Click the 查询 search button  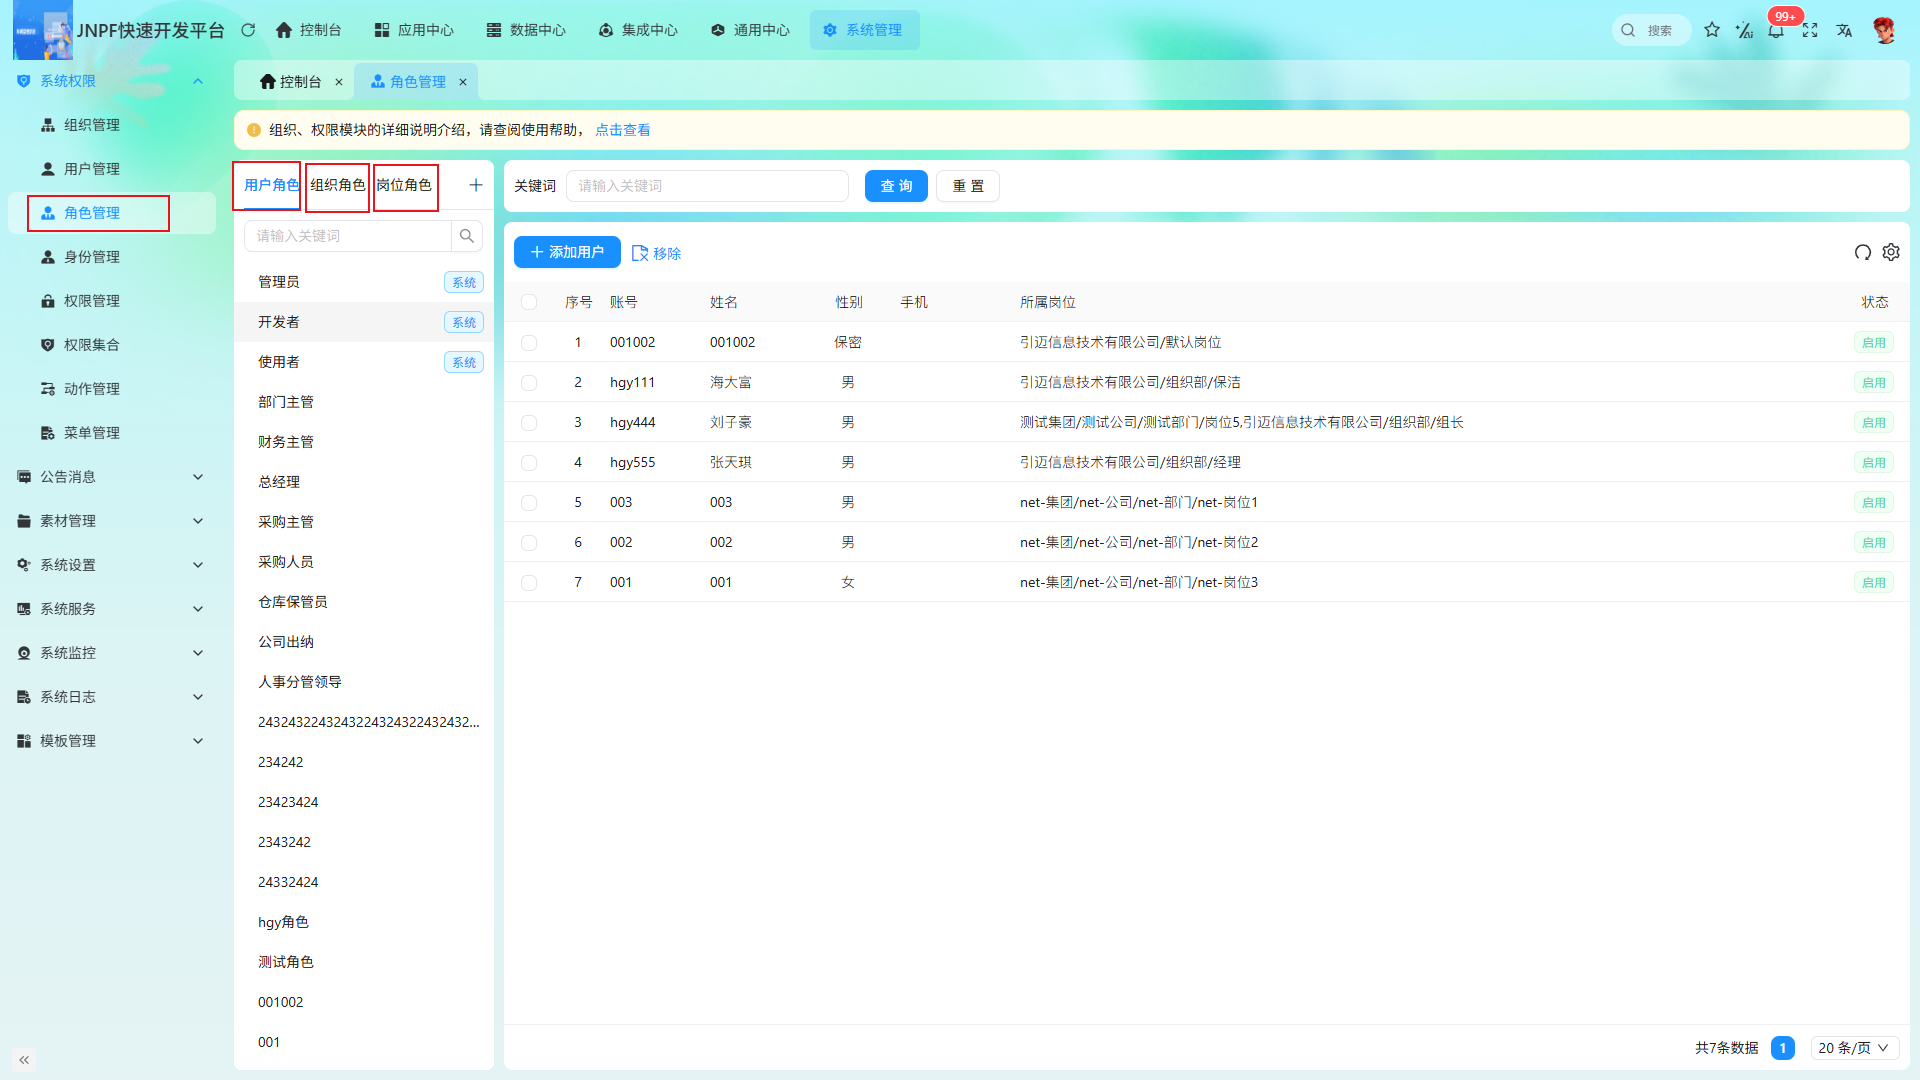(896, 186)
